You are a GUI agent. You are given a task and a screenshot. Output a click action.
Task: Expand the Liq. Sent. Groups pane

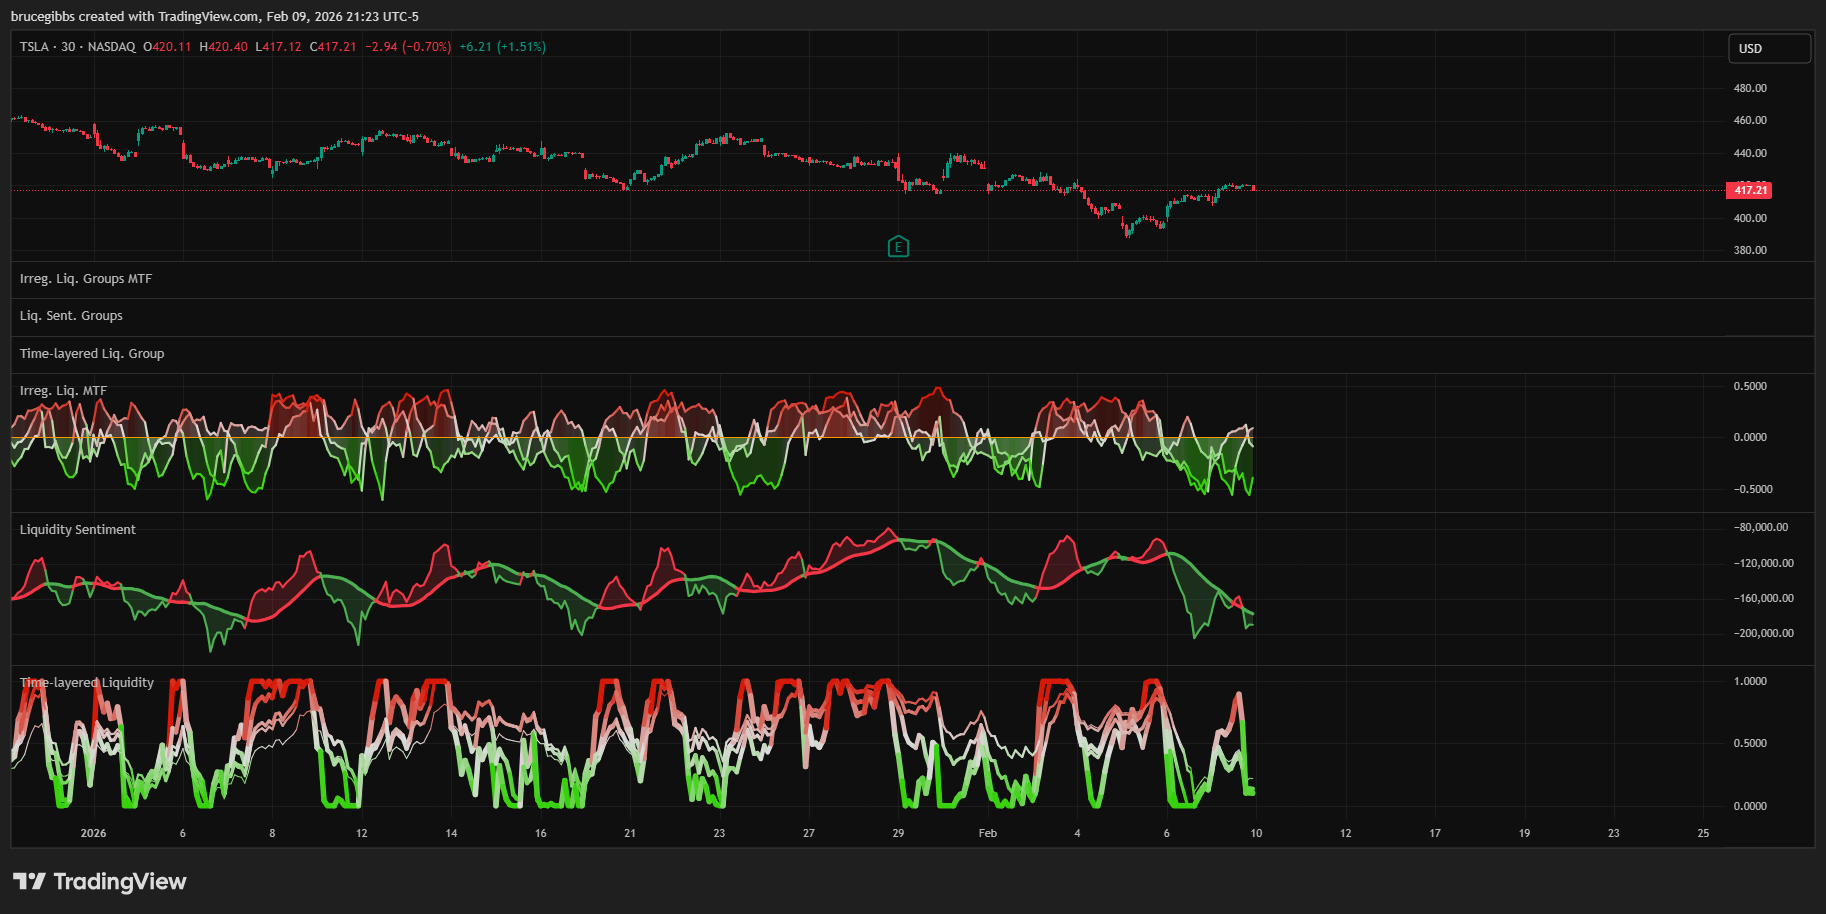[71, 316]
